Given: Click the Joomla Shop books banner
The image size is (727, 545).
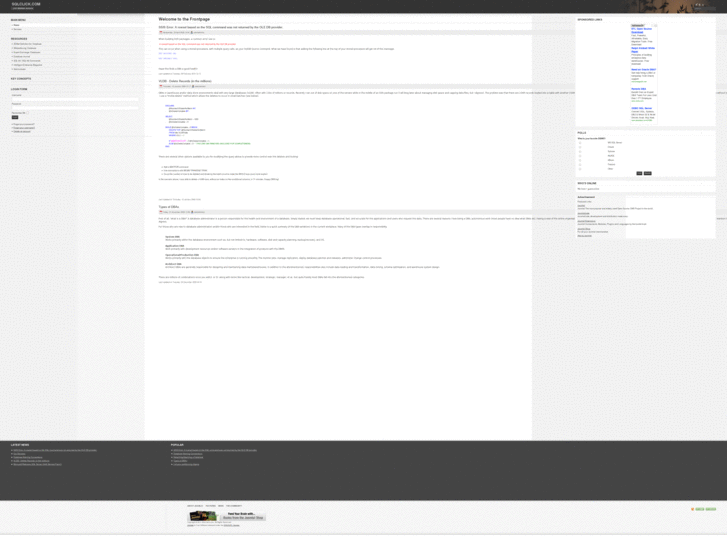Looking at the screenshot, I should [x=227, y=516].
